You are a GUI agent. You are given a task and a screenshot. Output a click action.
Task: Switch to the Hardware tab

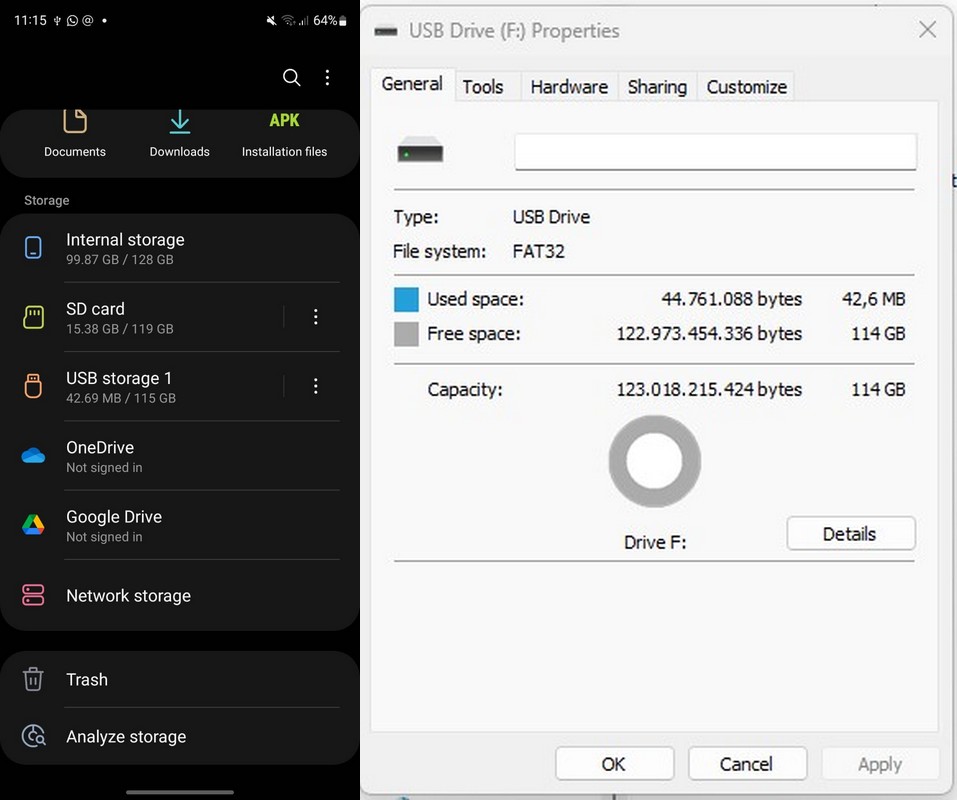click(x=569, y=87)
